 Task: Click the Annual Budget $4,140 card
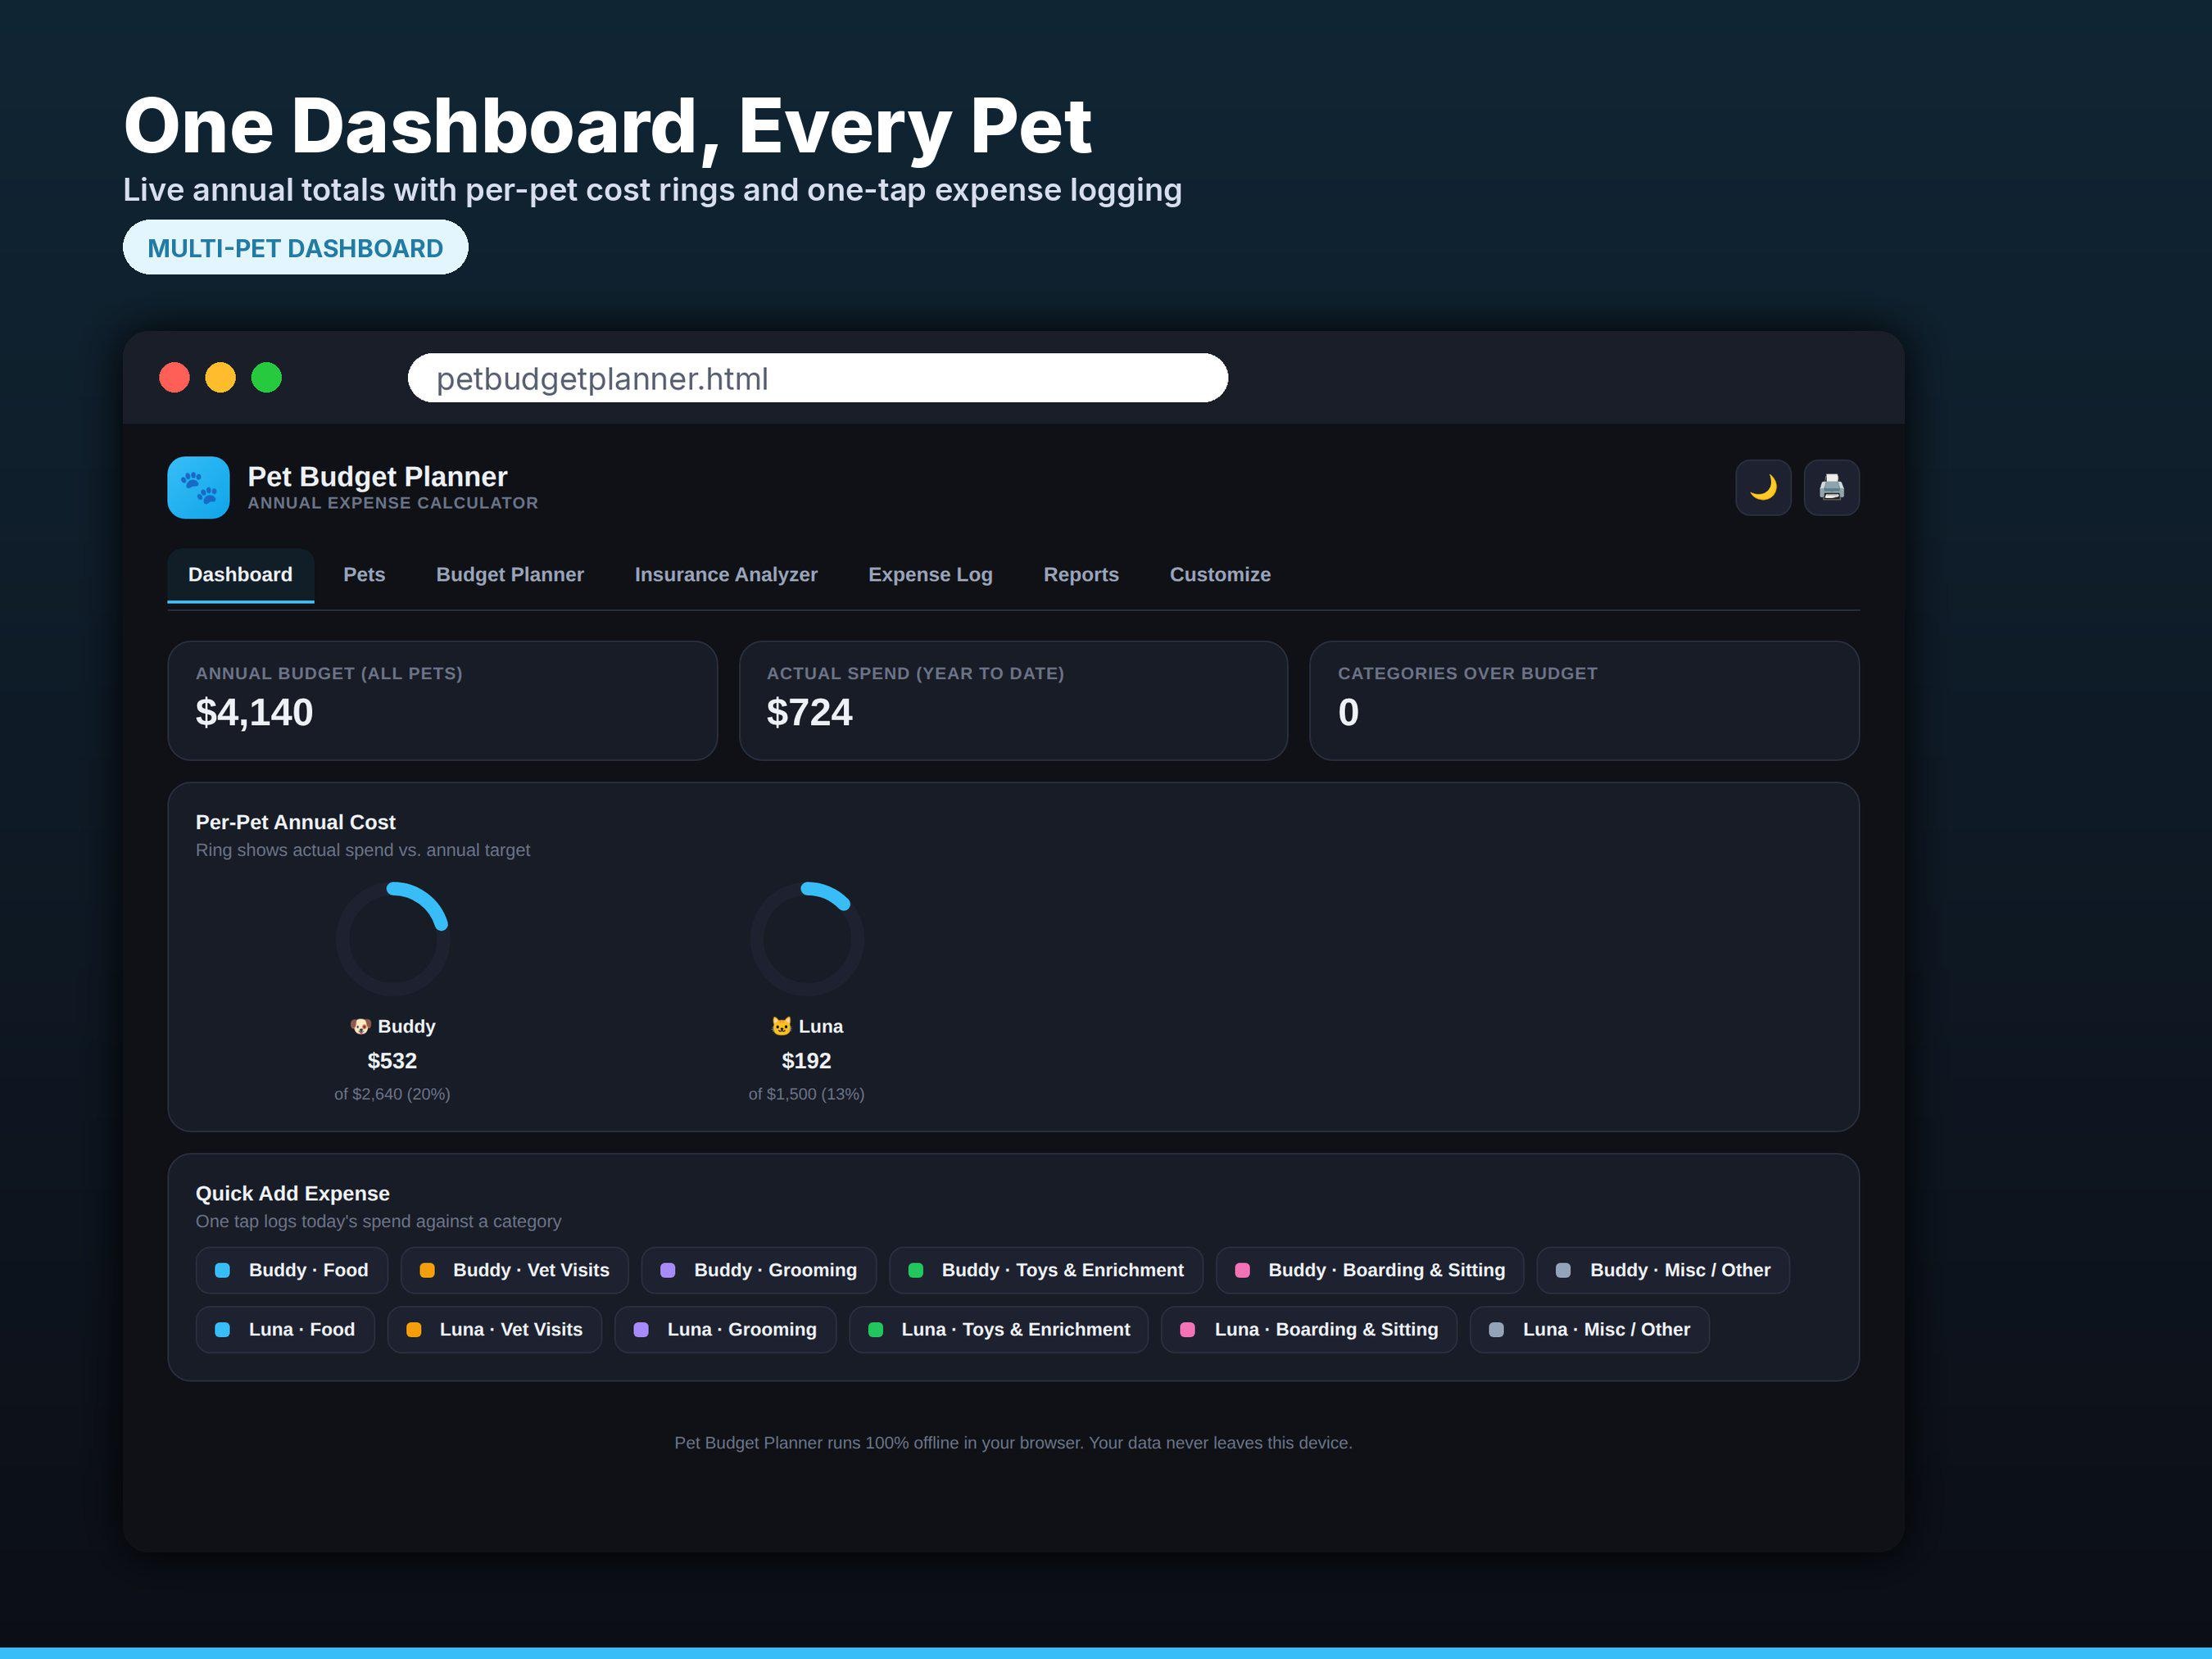click(x=442, y=701)
